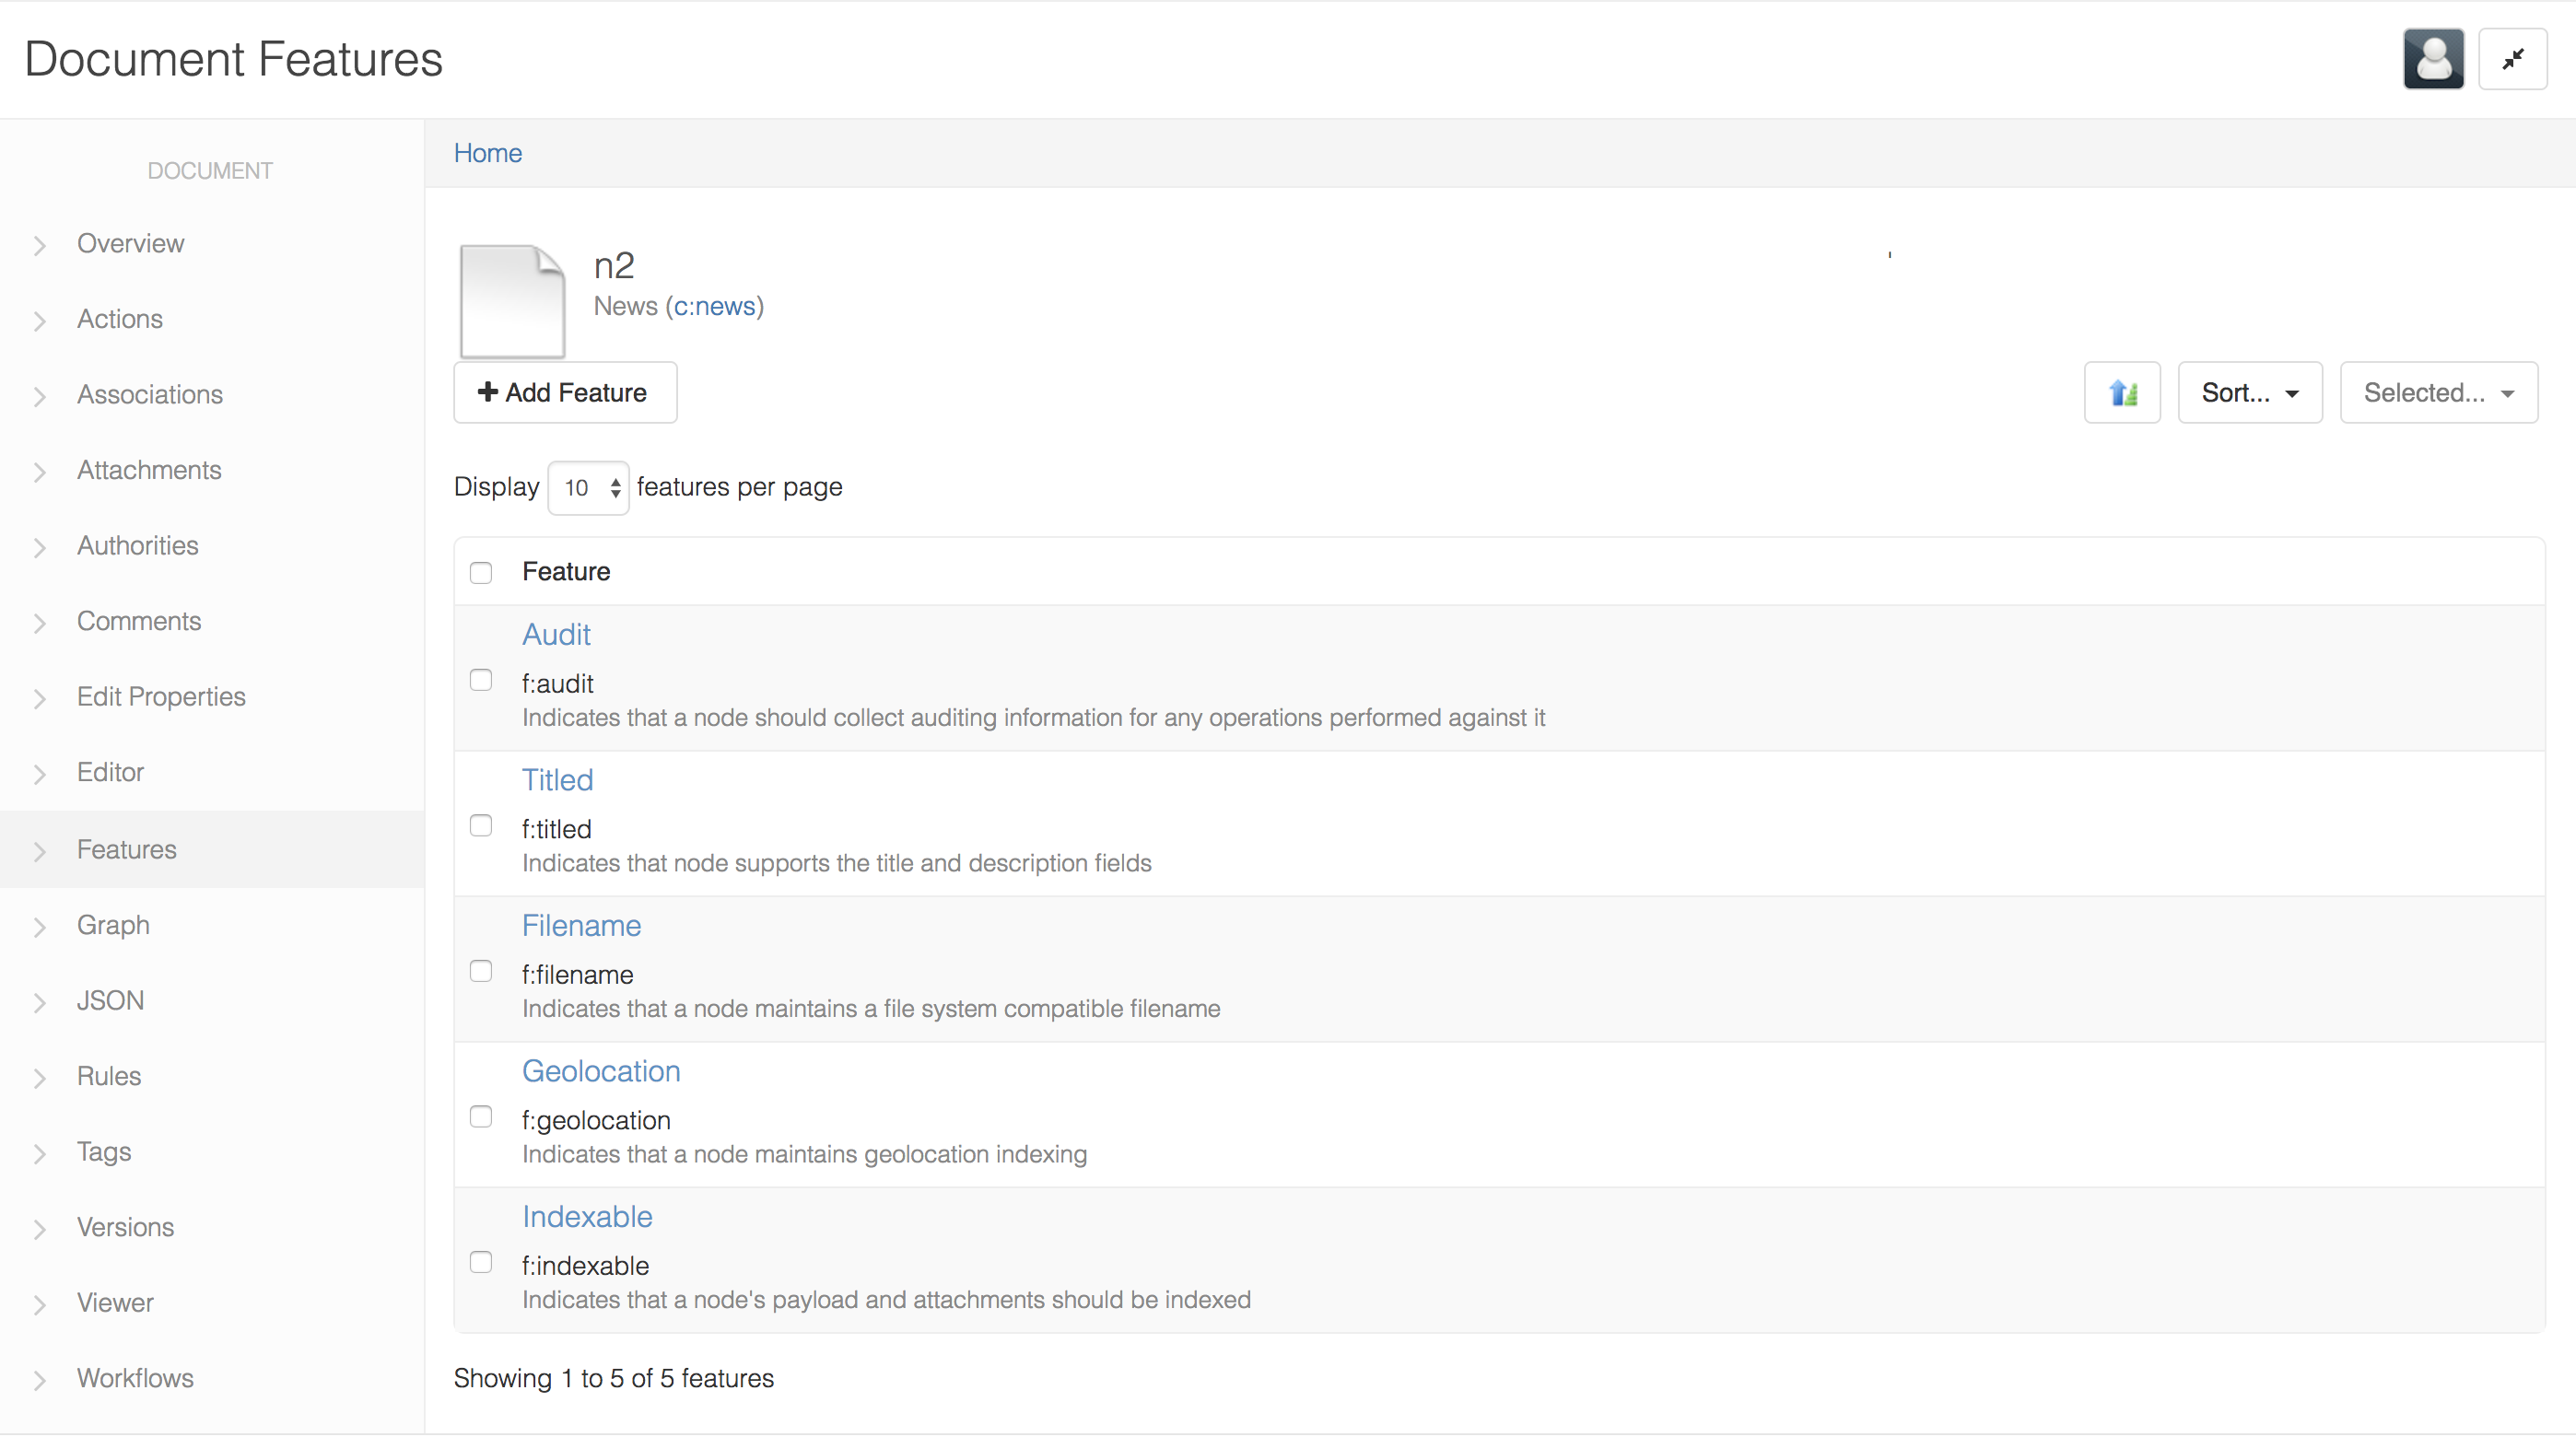The height and width of the screenshot is (1437, 2576).
Task: Click the chevron beside Edit Properties
Action: (x=40, y=698)
